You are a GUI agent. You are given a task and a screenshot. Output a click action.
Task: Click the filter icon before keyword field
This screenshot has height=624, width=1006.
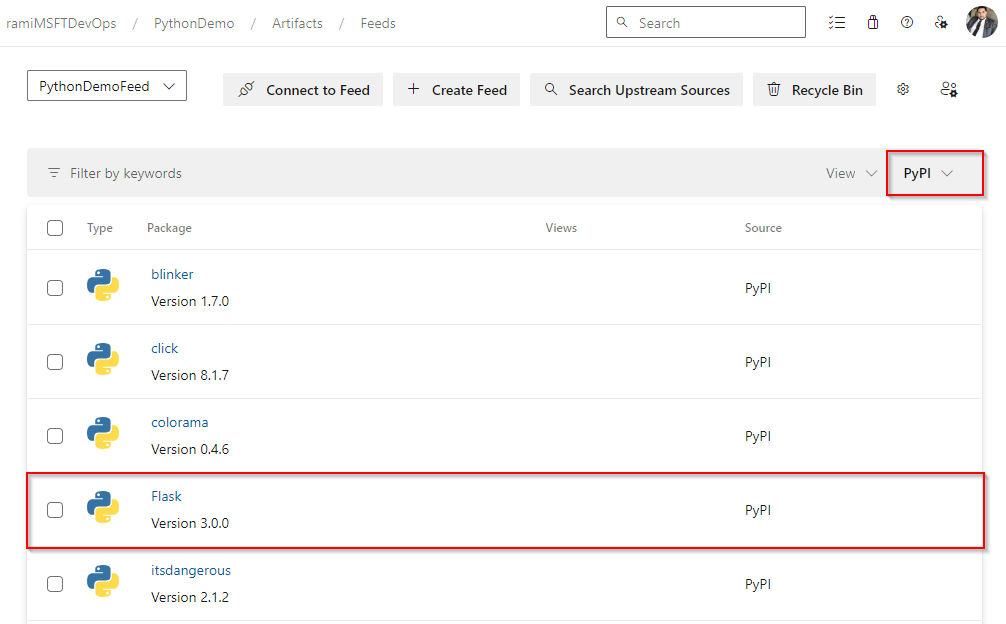(54, 172)
